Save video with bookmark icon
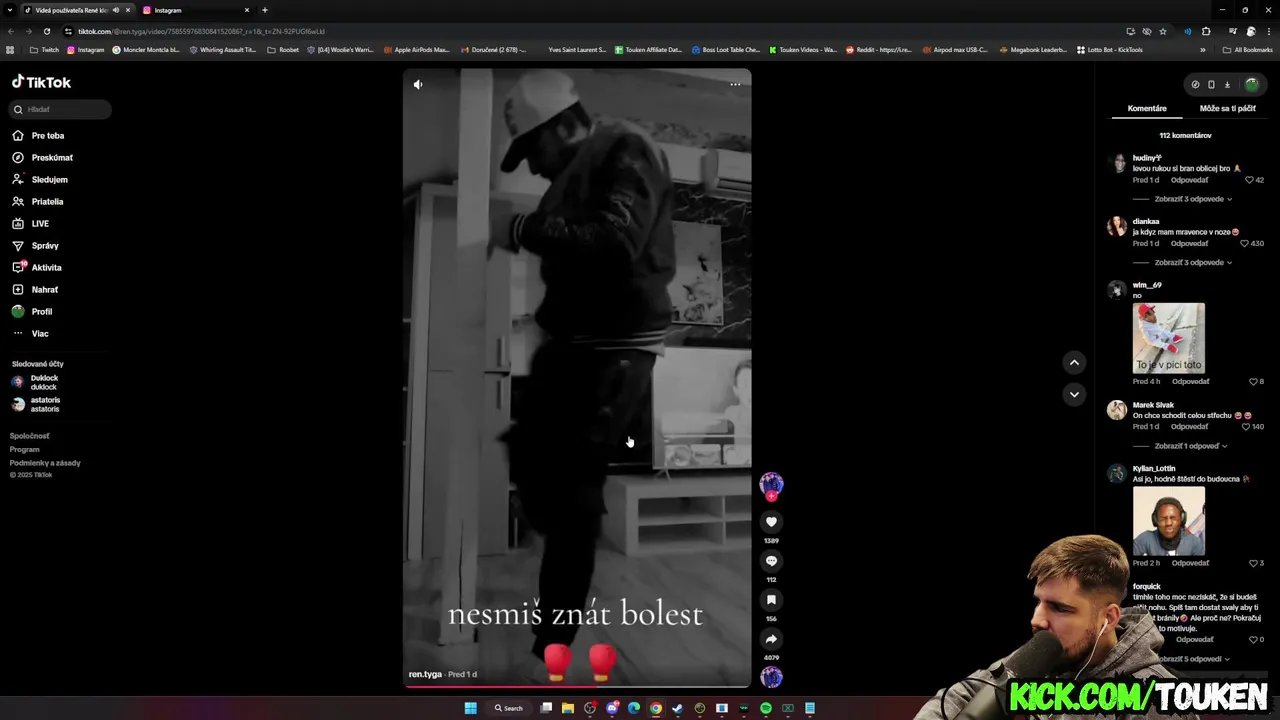 (x=771, y=600)
